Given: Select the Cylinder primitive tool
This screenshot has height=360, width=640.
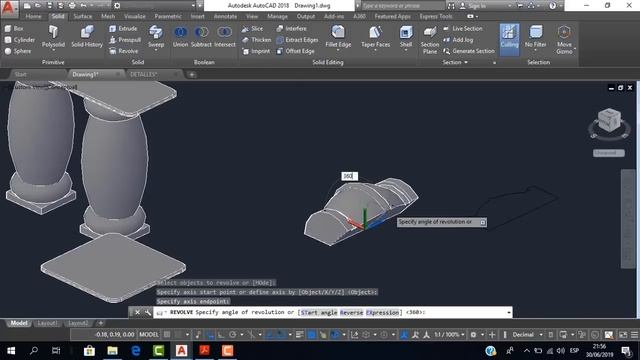Looking at the screenshot, I should click(x=20, y=40).
